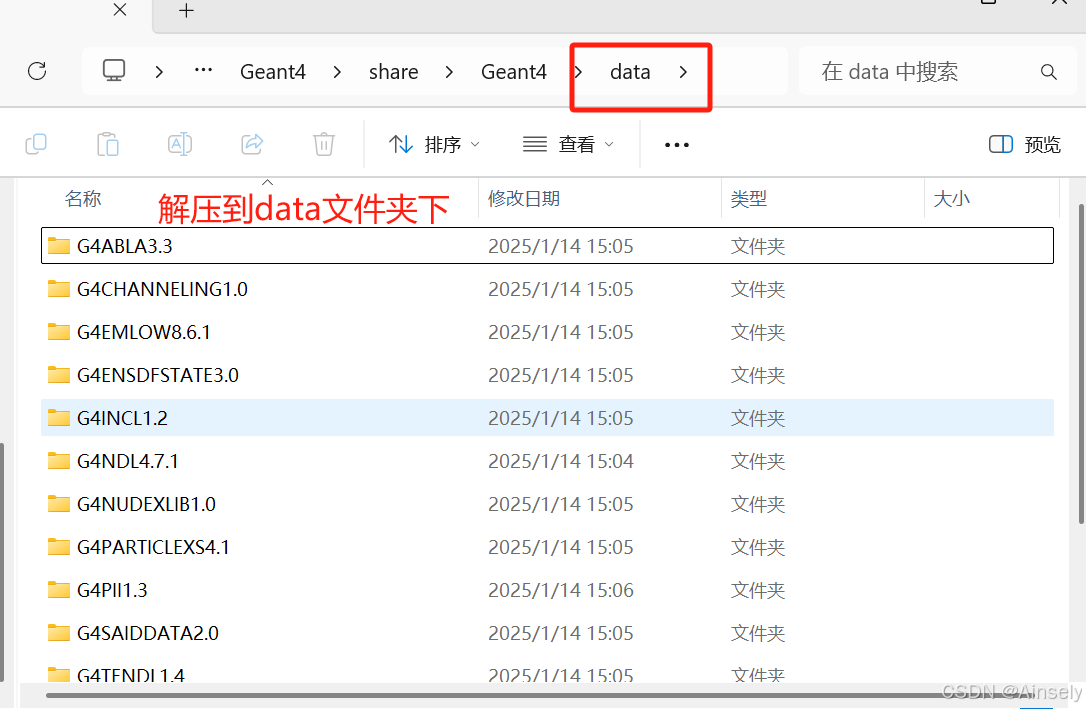Click the This PC monitor icon
The image size is (1086, 709).
pos(114,71)
